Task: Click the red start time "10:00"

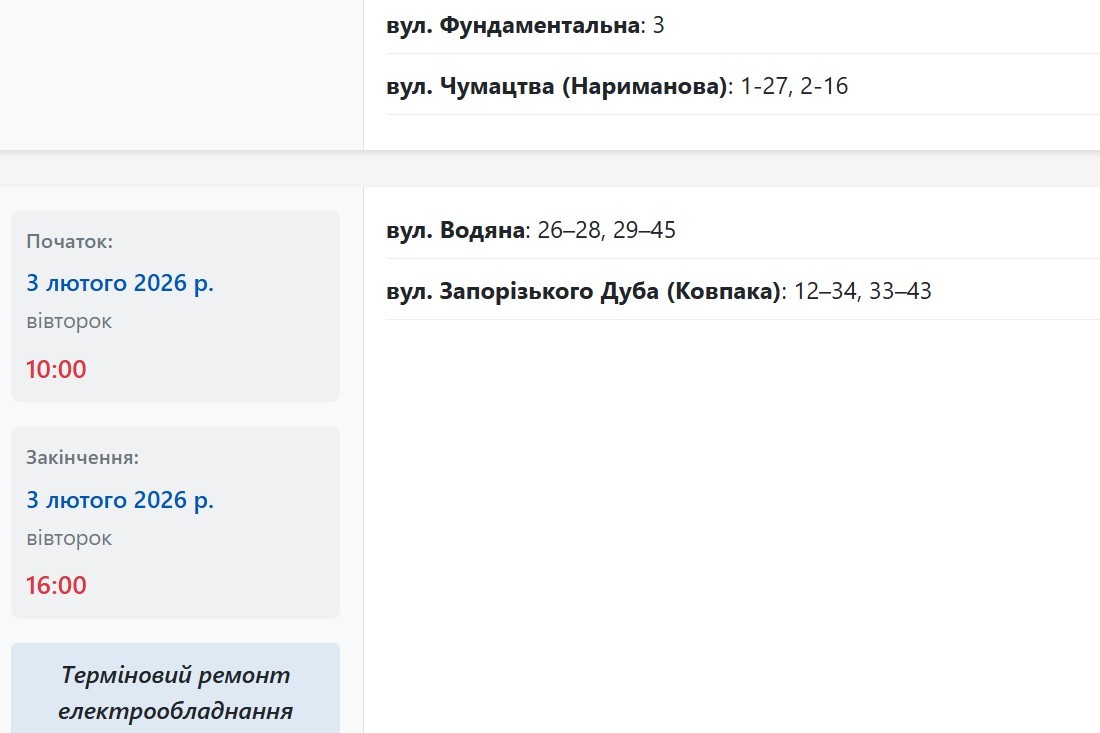Action: [56, 370]
